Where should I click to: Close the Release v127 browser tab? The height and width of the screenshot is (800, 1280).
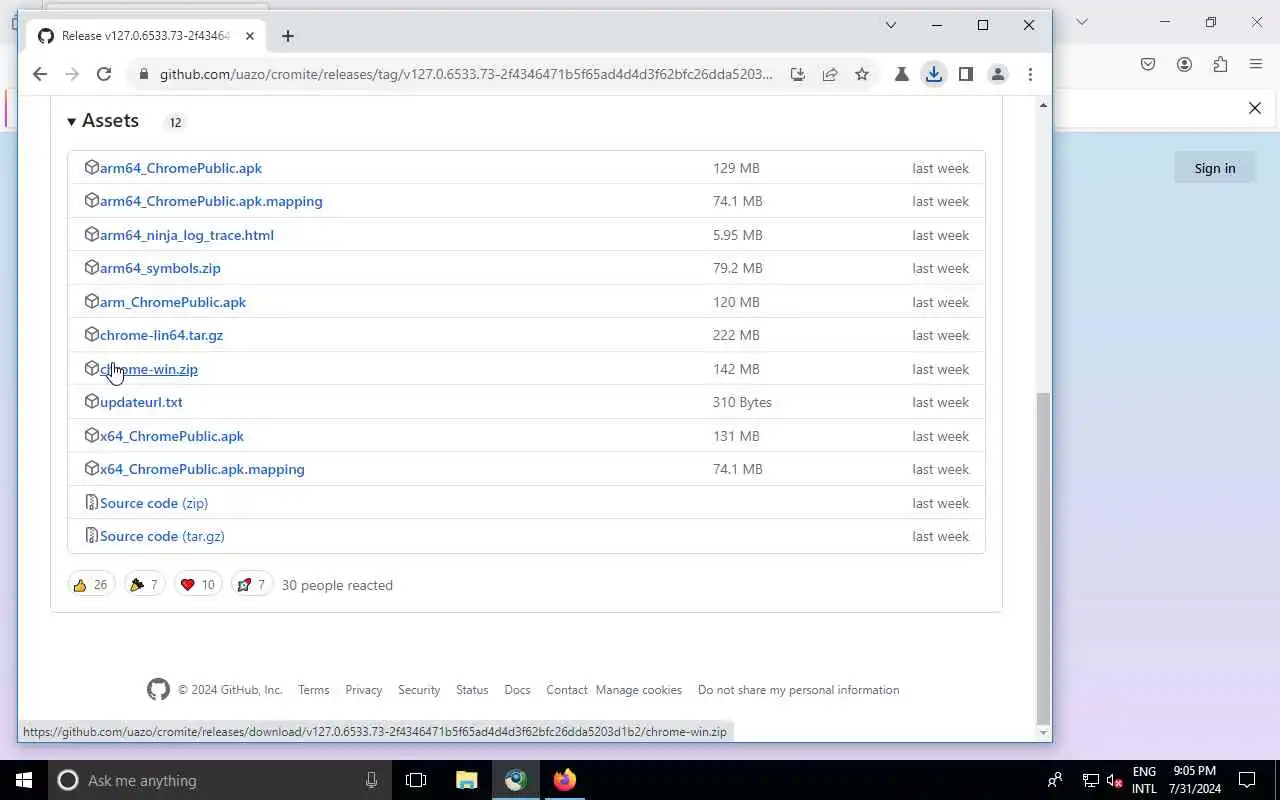pyautogui.click(x=250, y=36)
